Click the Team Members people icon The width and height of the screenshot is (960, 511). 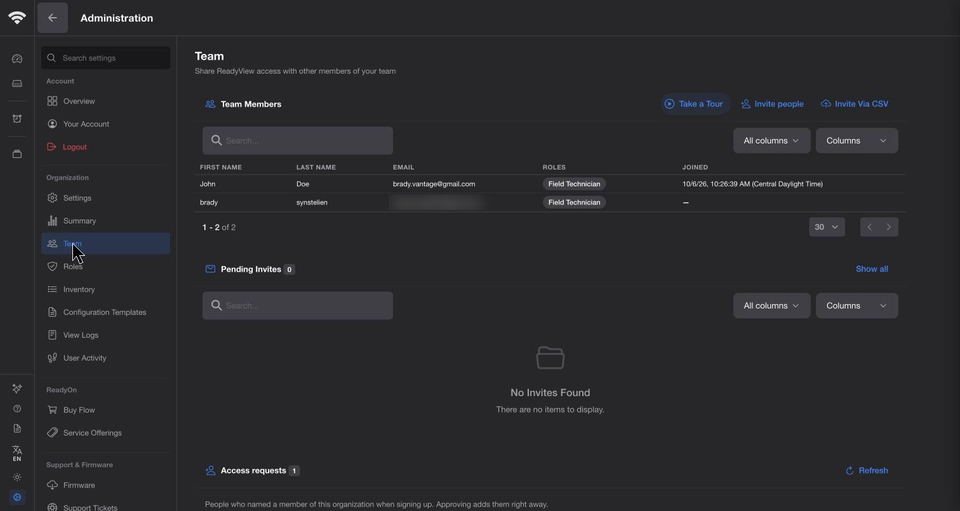point(210,104)
